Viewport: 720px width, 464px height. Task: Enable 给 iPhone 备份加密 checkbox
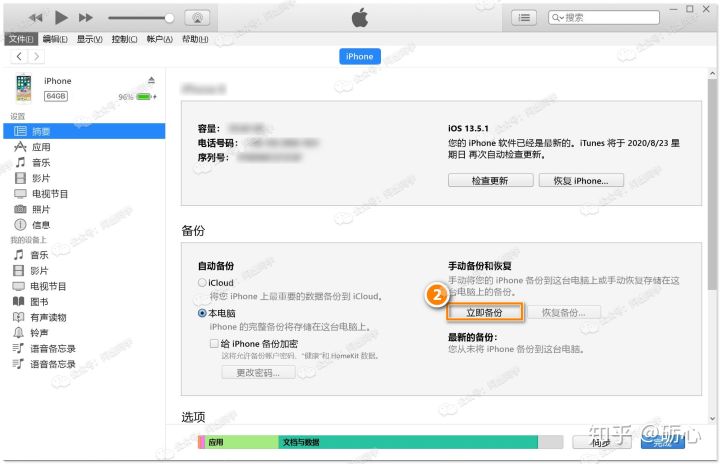[x=214, y=344]
